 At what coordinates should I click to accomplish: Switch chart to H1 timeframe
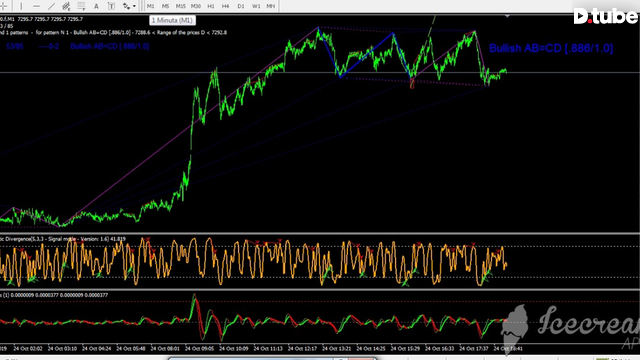(x=211, y=6)
